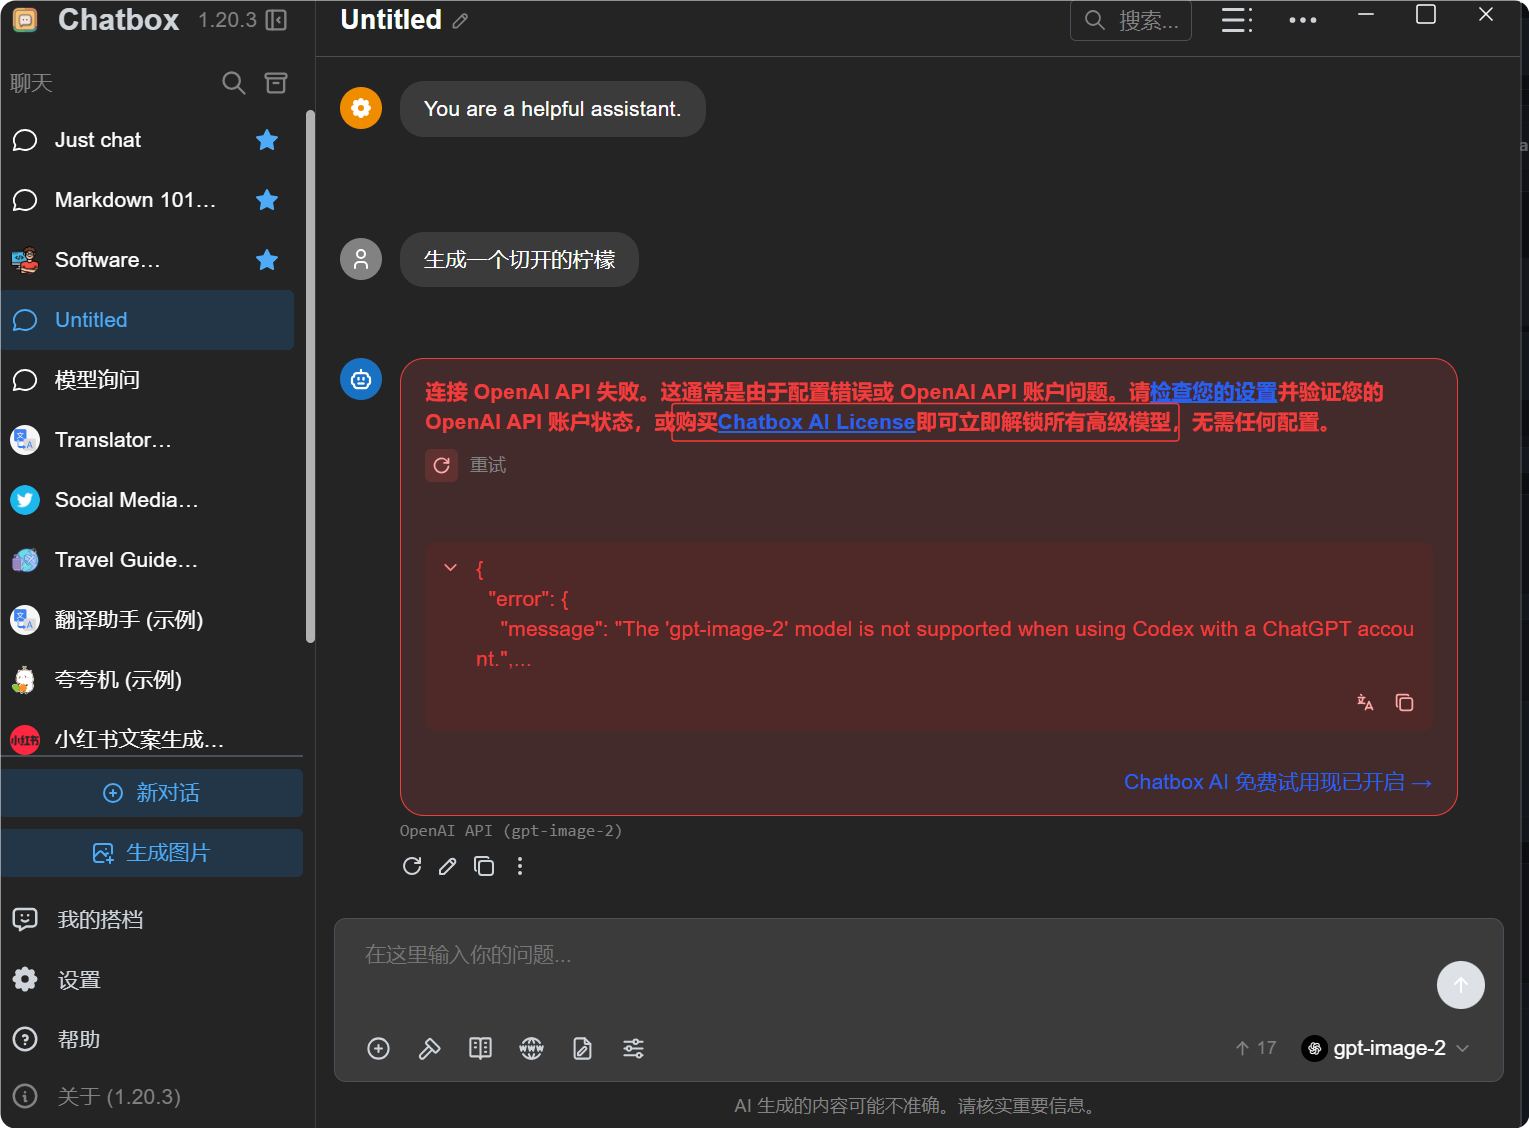Open 设置 in the sidebar

click(x=152, y=980)
